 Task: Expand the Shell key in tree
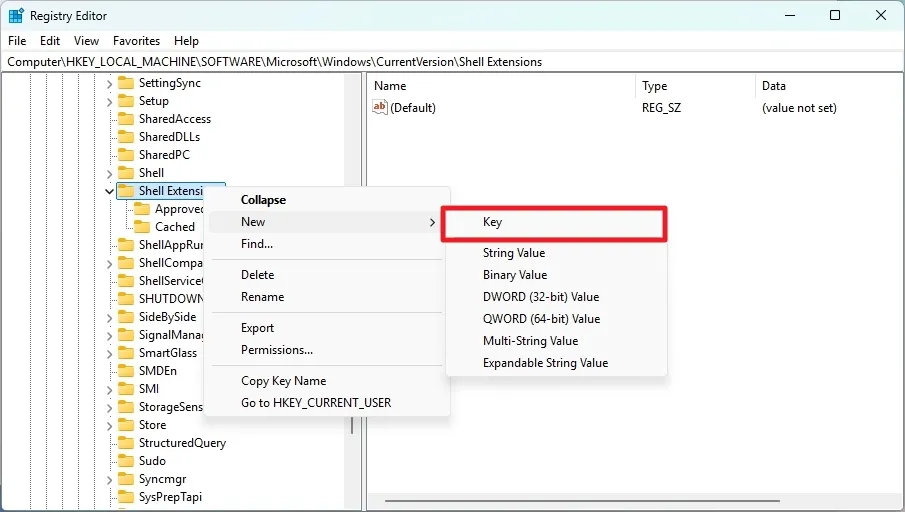[109, 173]
